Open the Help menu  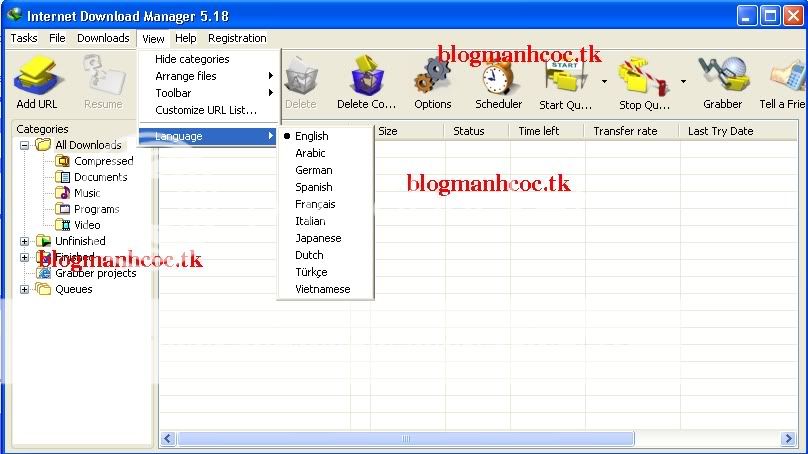186,38
